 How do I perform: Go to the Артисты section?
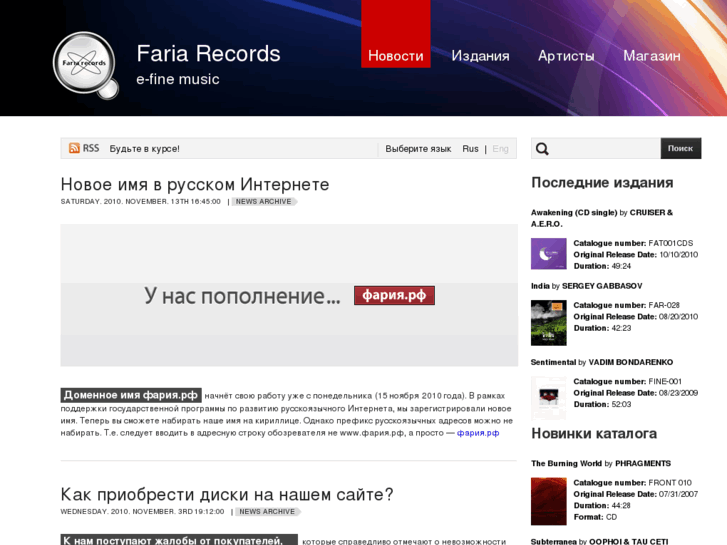click(566, 56)
